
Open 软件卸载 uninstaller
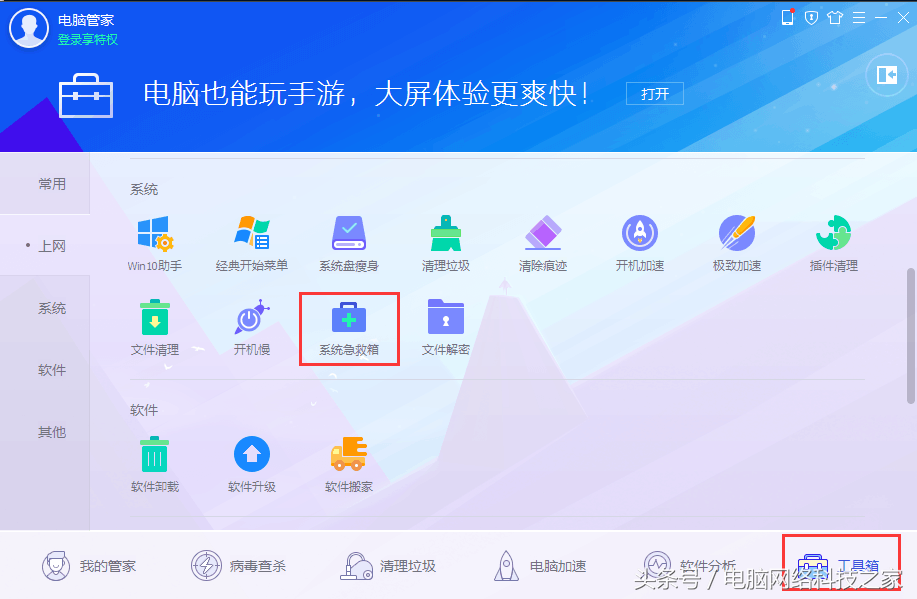pyautogui.click(x=155, y=464)
